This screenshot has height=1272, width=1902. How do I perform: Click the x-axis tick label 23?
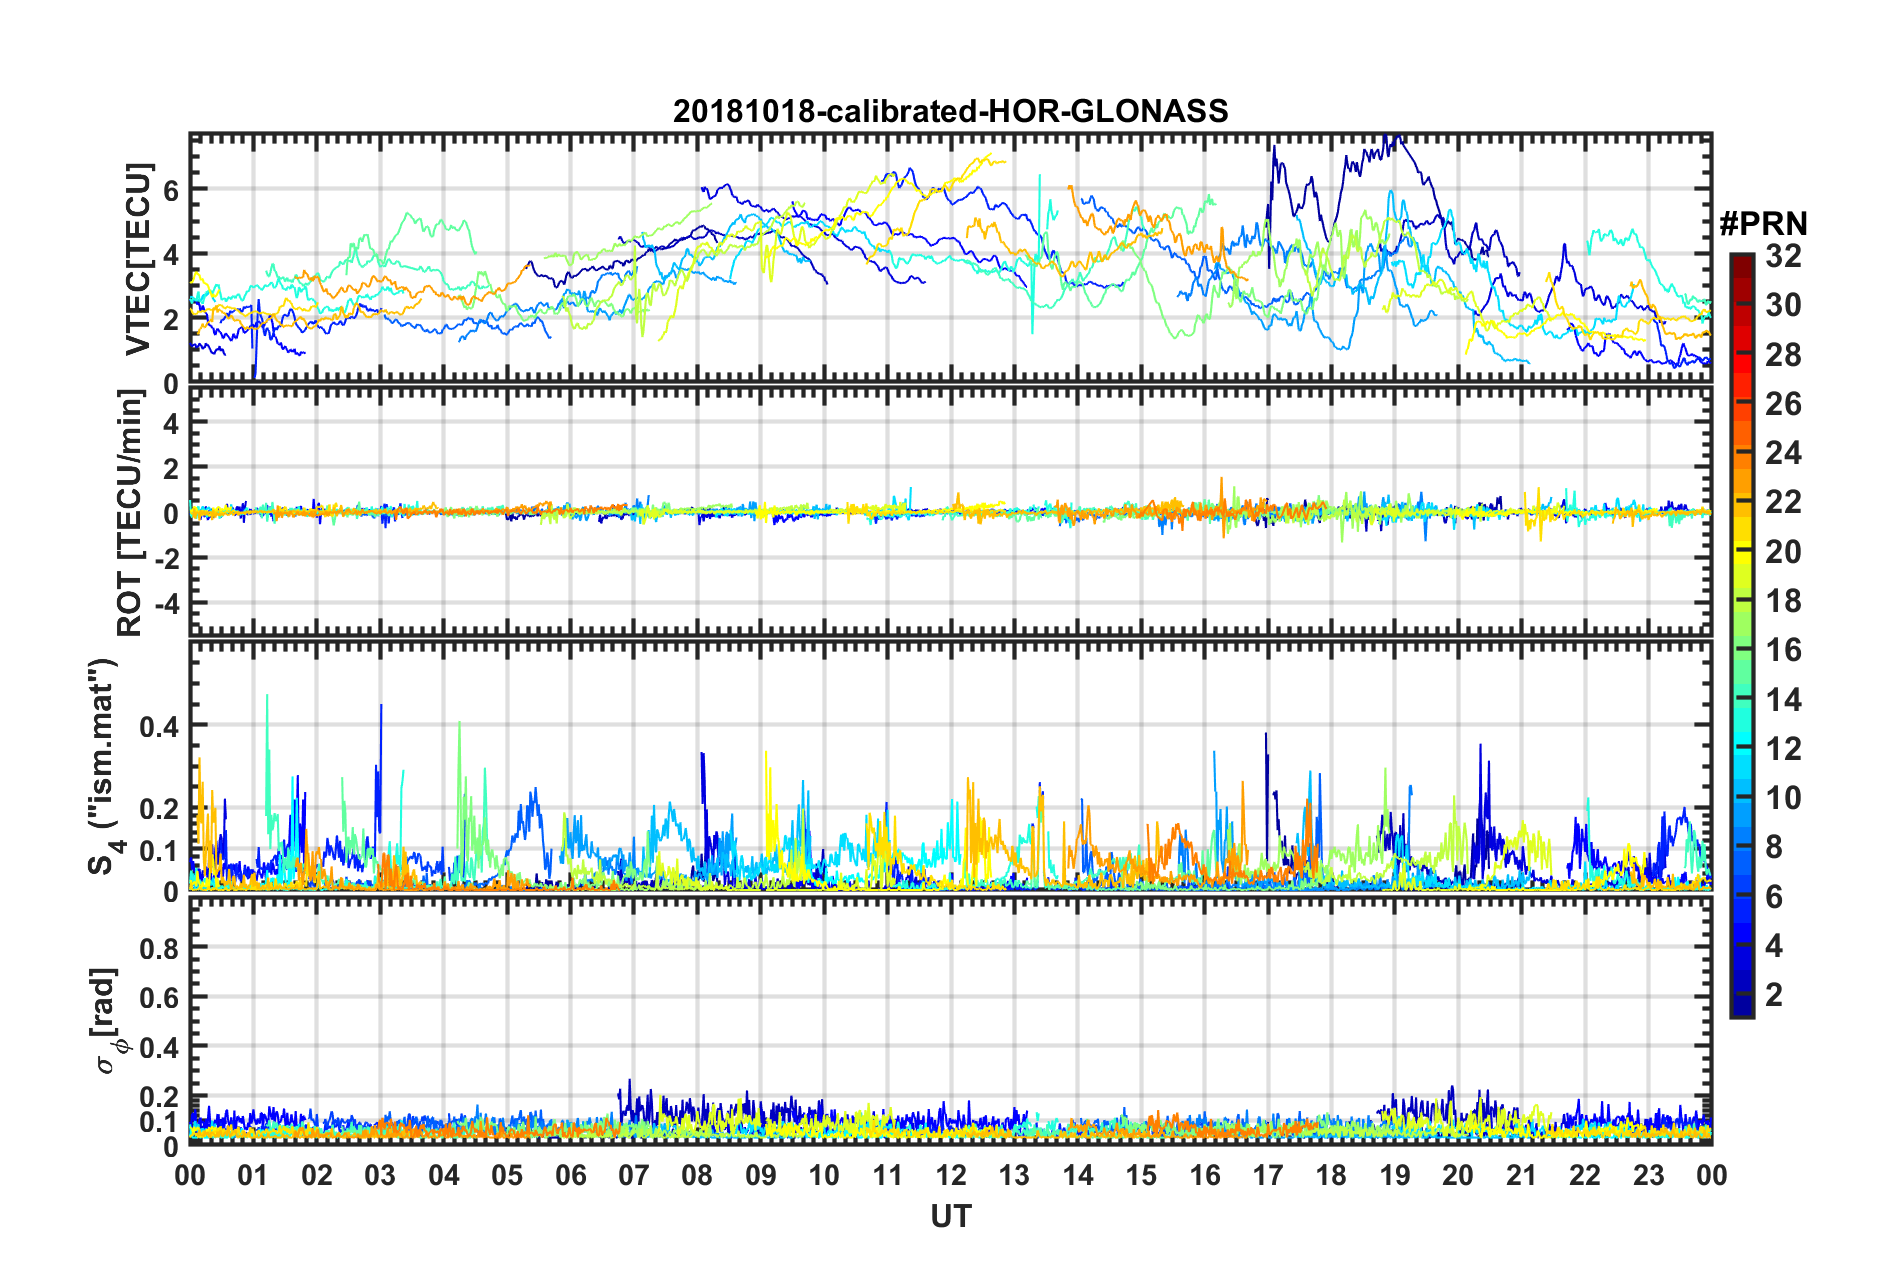coord(1649,1175)
